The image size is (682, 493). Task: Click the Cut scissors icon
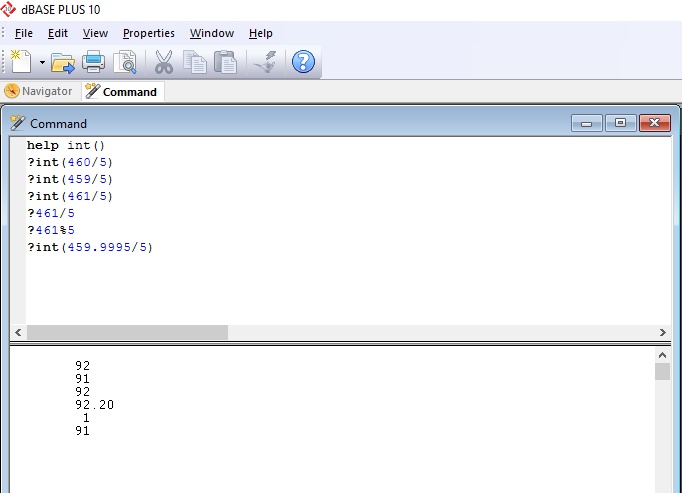[x=163, y=62]
